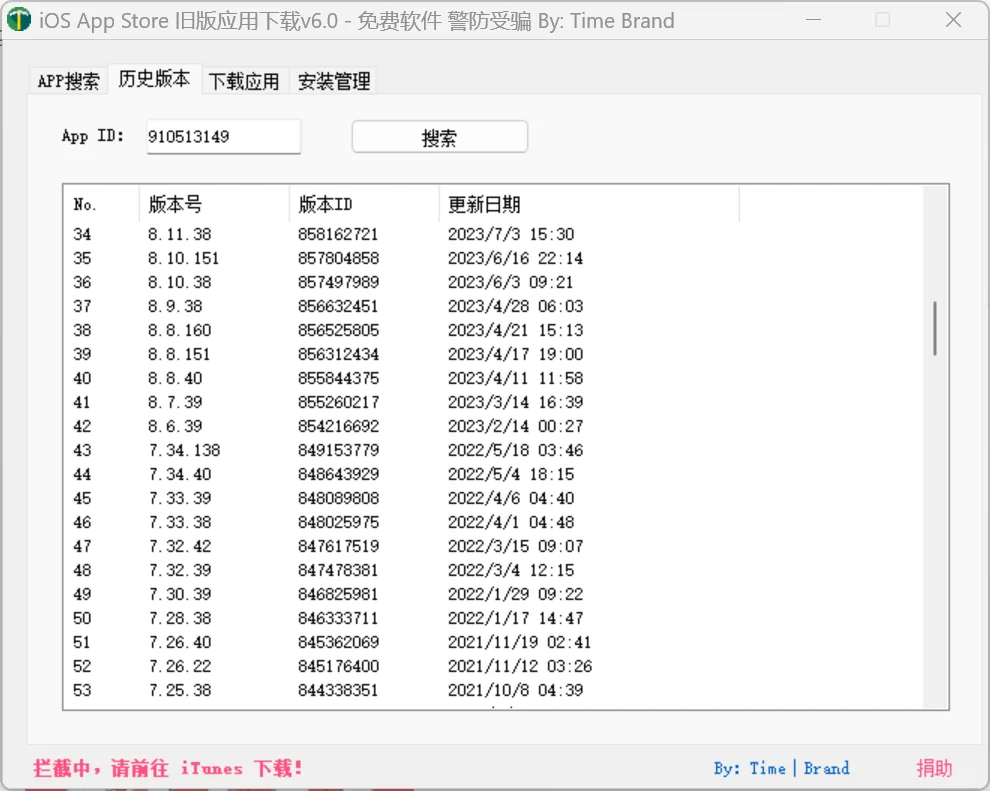Click the app icon in the title bar
Viewport: 990px width, 791px height.
point(19,20)
